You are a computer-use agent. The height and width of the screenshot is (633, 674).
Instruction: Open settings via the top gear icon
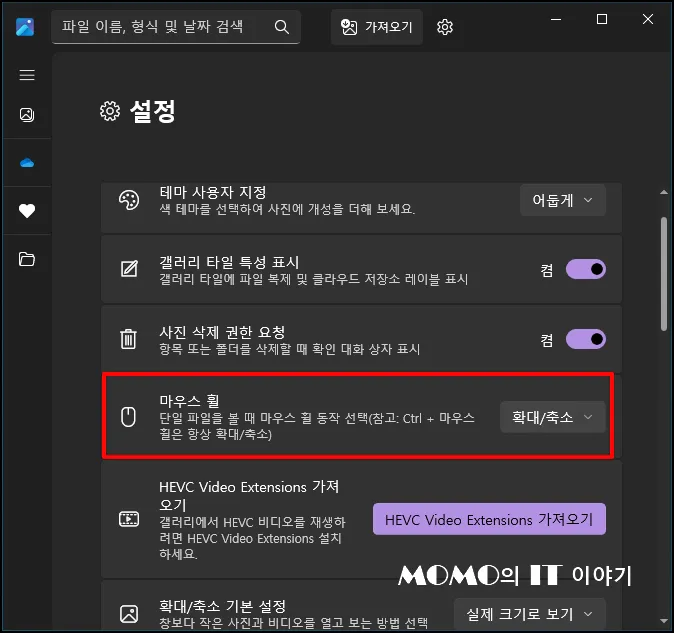click(x=445, y=27)
